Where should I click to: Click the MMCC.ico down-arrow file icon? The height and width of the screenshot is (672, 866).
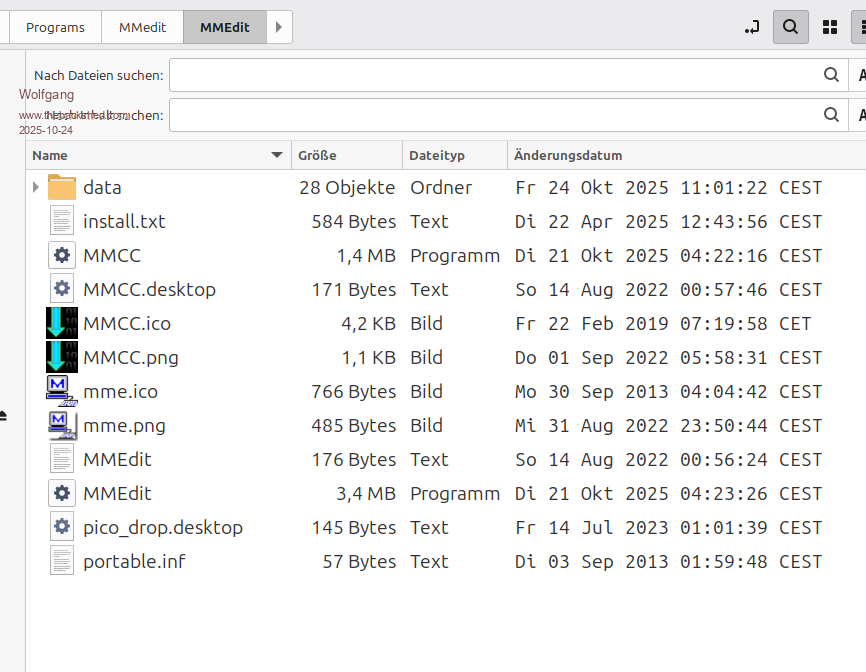[62, 324]
